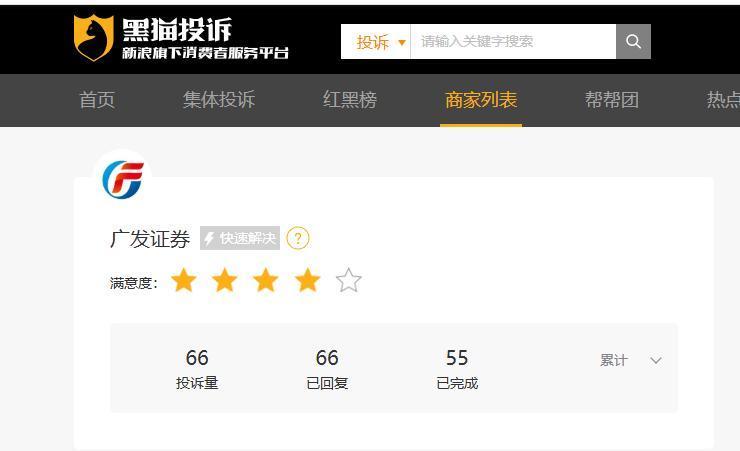Image resolution: width=740 pixels, height=451 pixels.
Task: Click the keyword search input field
Action: [x=513, y=42]
